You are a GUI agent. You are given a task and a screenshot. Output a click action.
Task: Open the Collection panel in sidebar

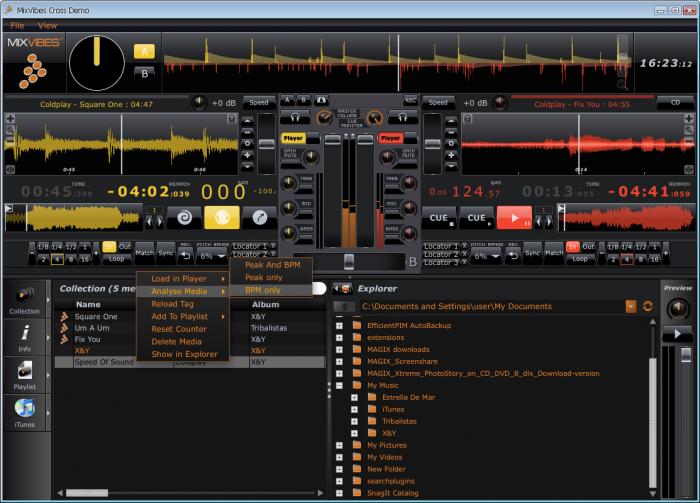[x=25, y=300]
